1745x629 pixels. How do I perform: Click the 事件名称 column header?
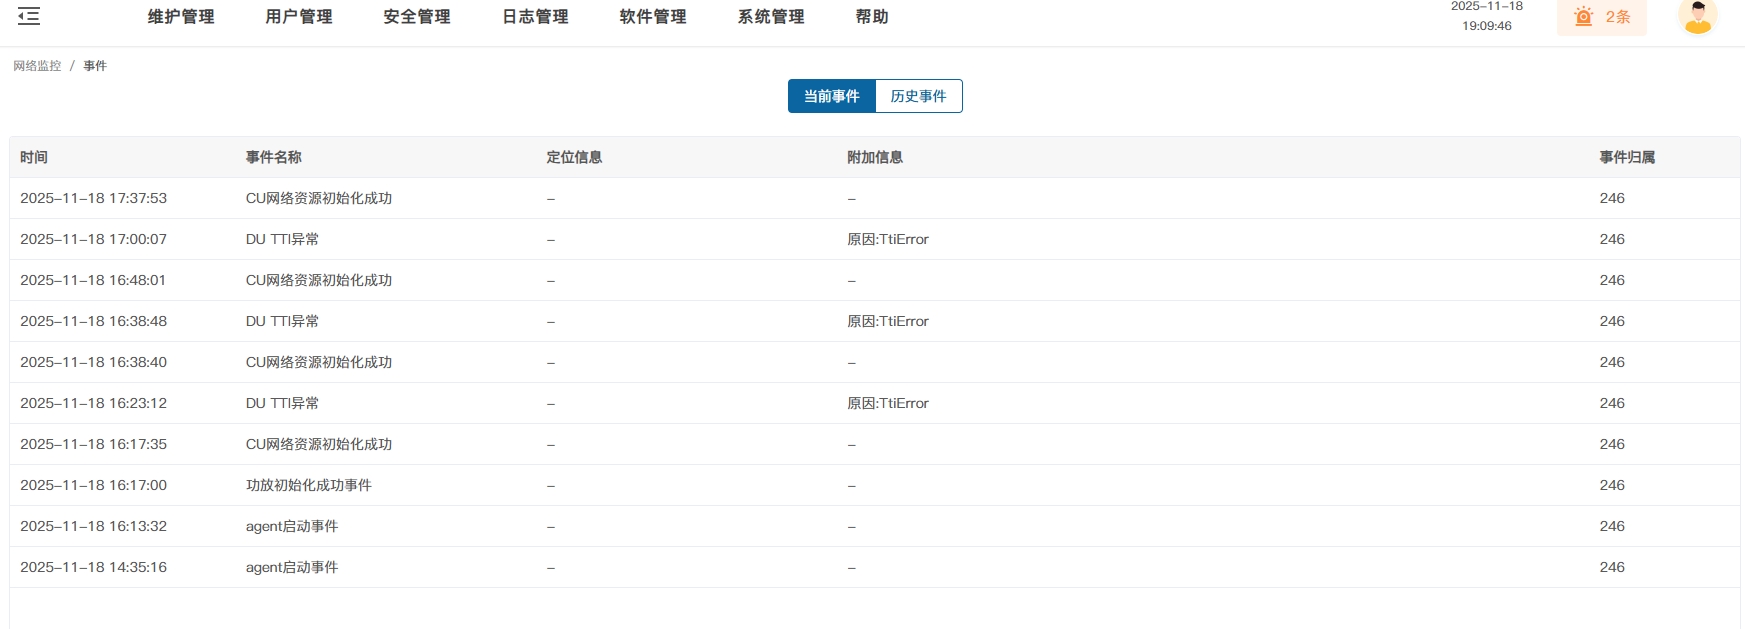click(x=274, y=157)
